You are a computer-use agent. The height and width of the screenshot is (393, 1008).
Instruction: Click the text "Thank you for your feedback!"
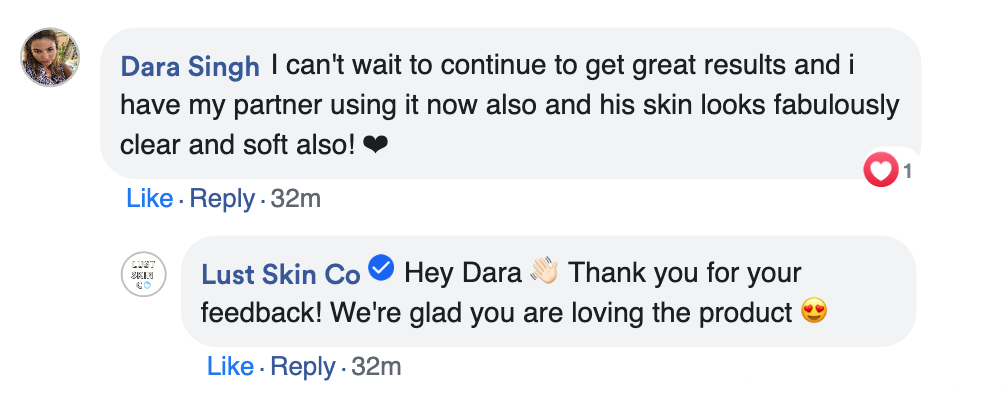(501, 293)
